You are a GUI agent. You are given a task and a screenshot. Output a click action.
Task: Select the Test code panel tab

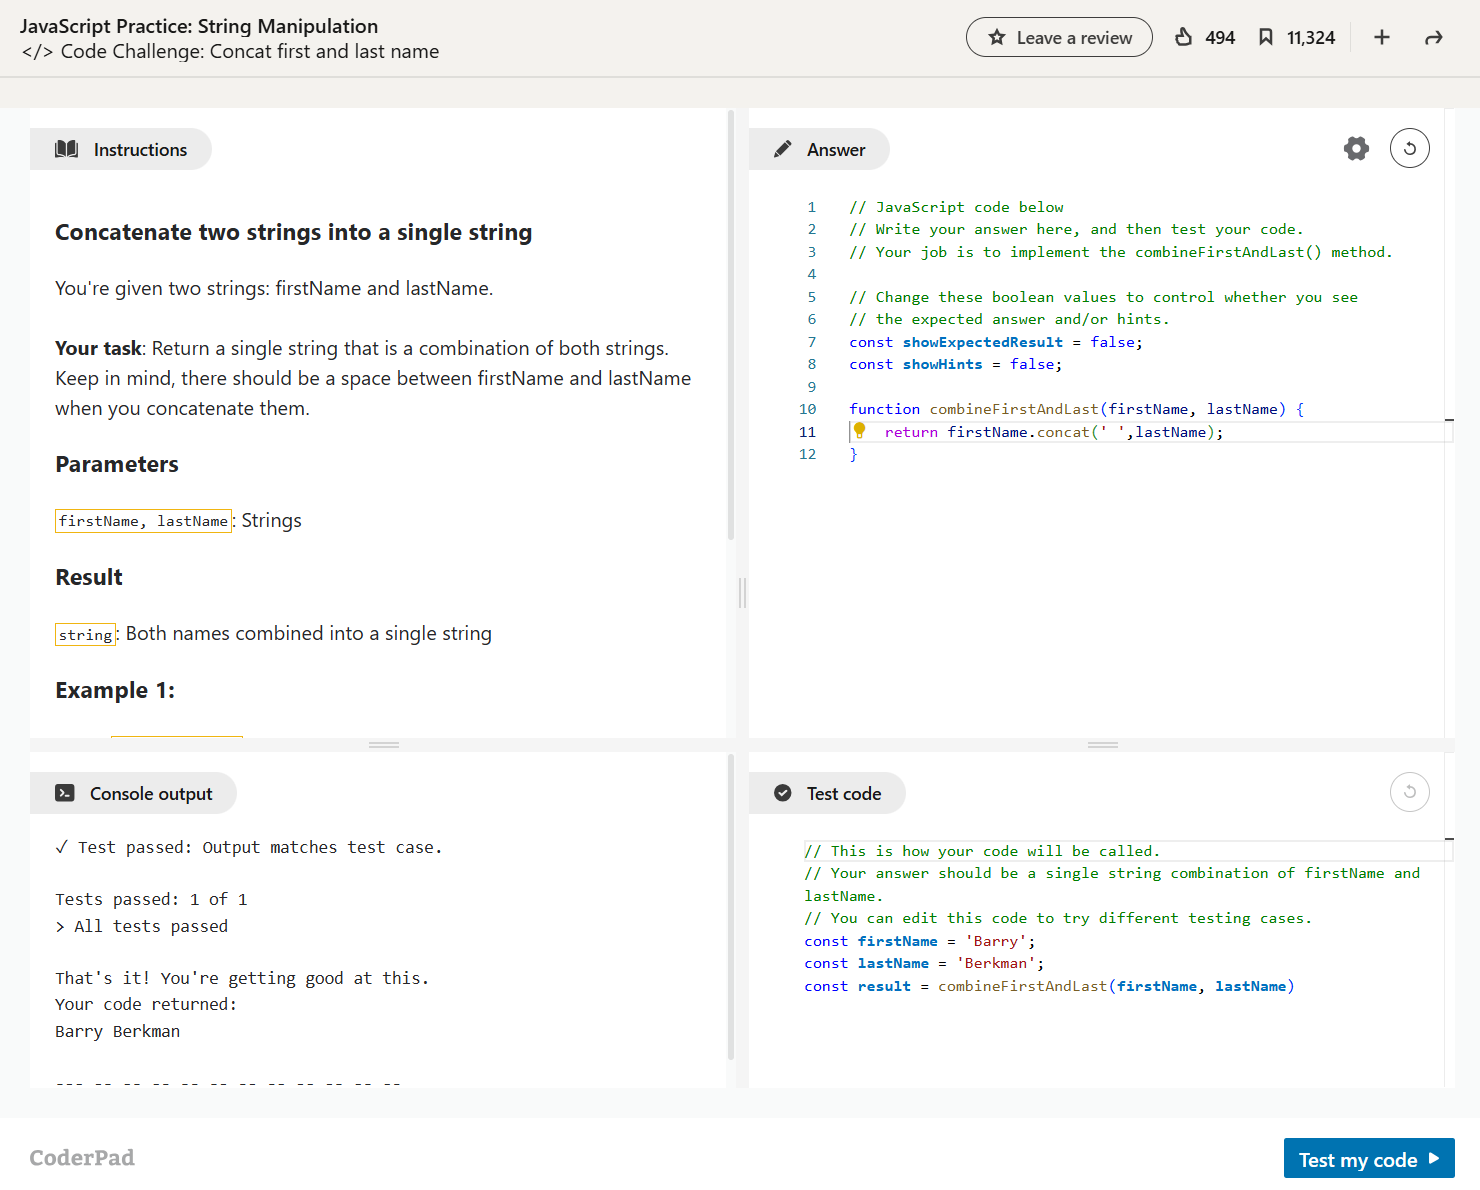(x=827, y=793)
